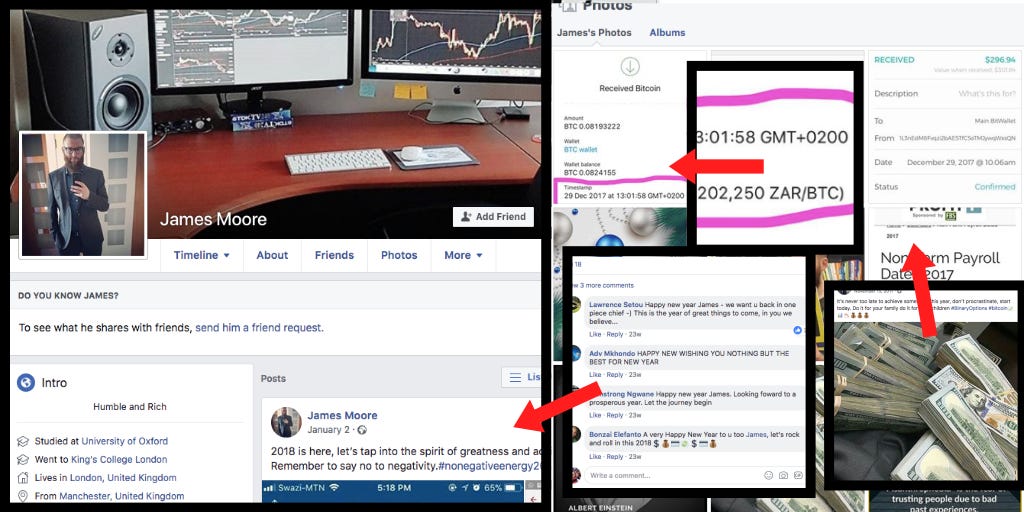
Task: Open the London, United Kingdom link
Action: (x=123, y=477)
